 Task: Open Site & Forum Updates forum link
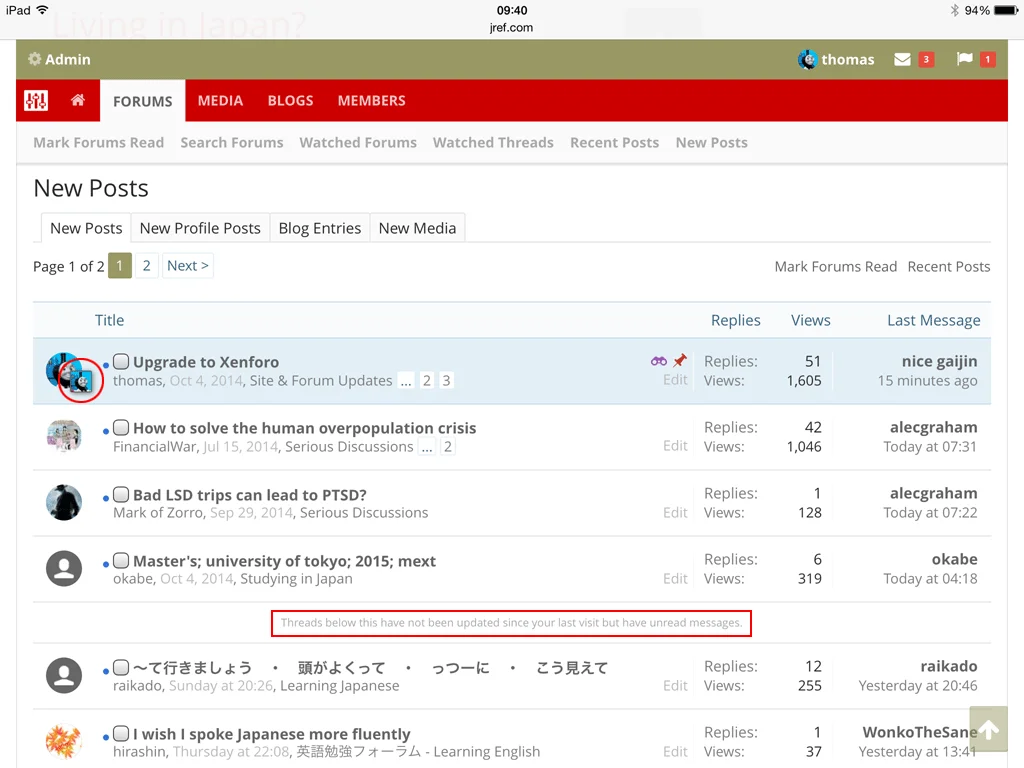[321, 381]
